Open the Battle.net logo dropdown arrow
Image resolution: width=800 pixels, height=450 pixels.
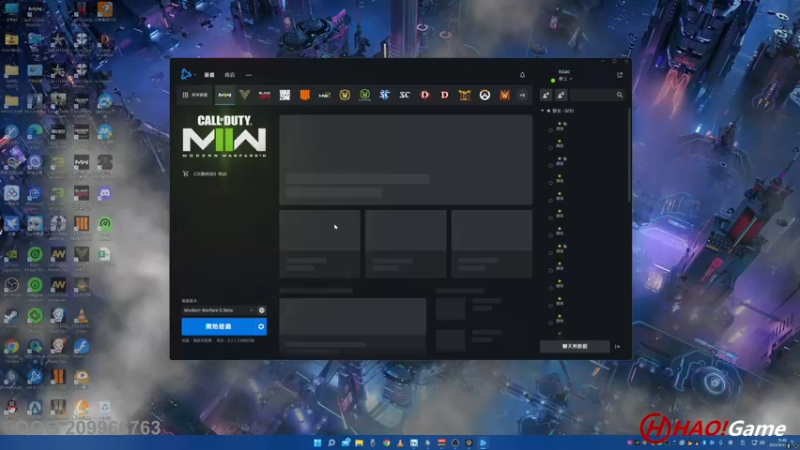click(195, 75)
